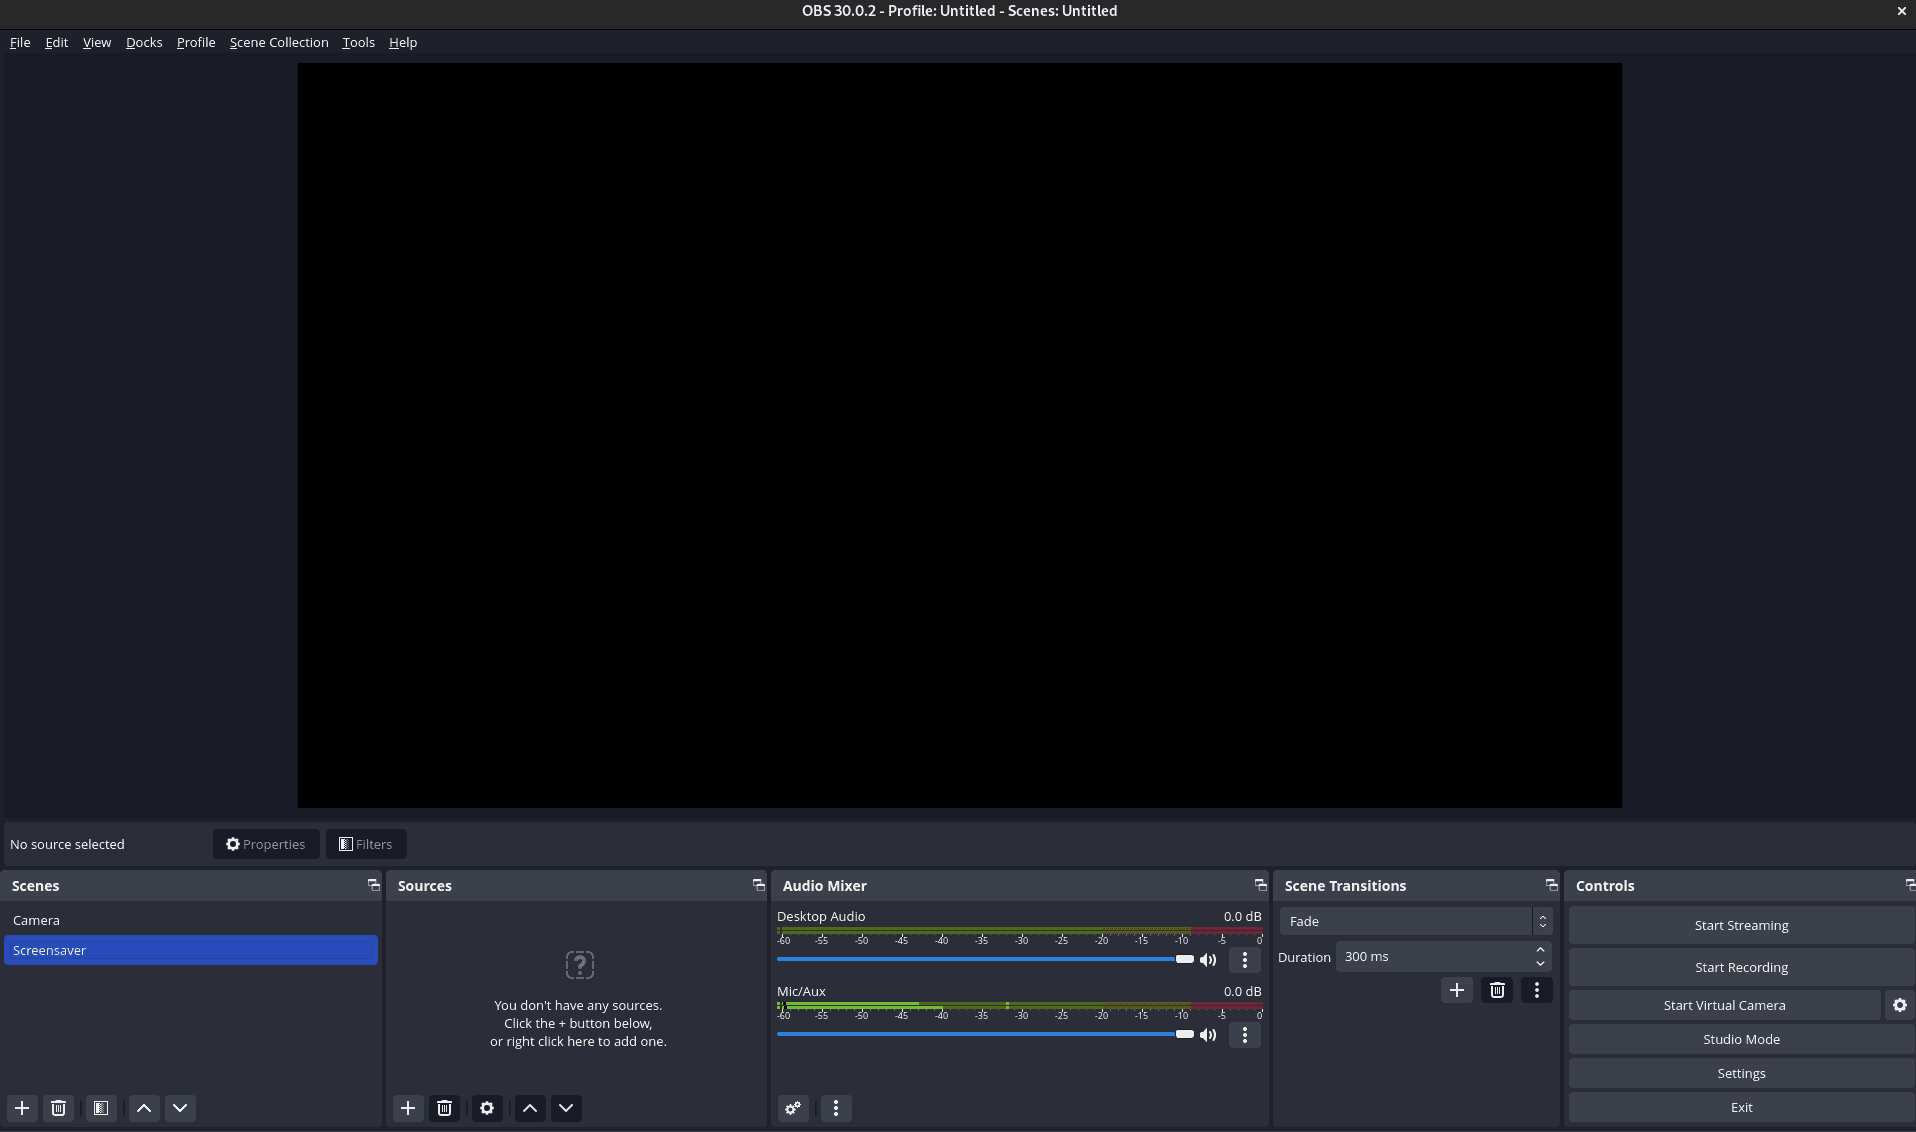The height and width of the screenshot is (1132, 1916).
Task: Open the Fade transition dropdown
Action: tap(1415, 921)
